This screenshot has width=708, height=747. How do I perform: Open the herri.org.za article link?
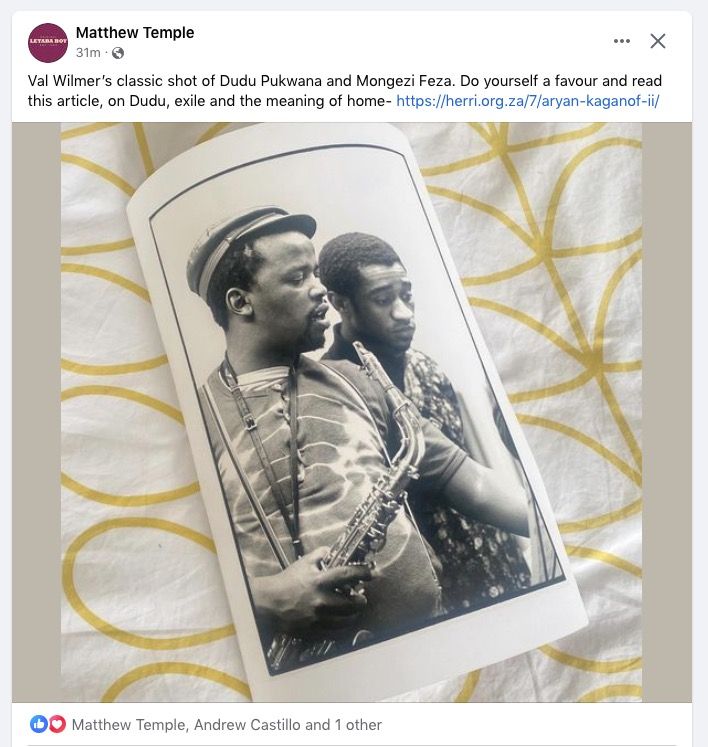tap(529, 101)
